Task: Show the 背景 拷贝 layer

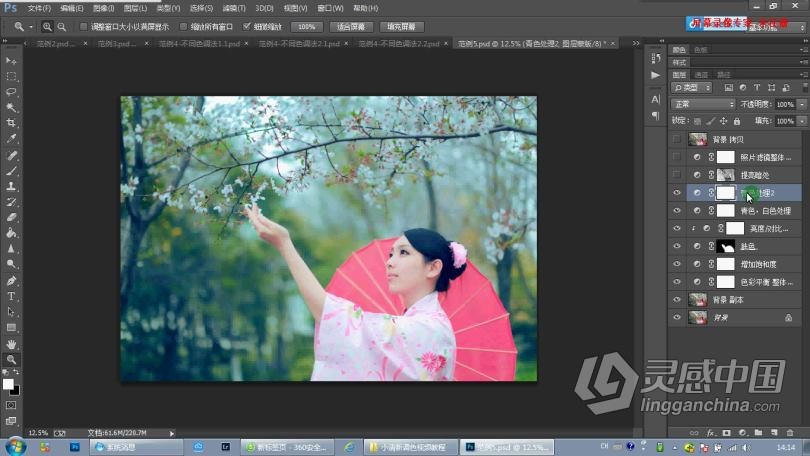Action: 677,139
